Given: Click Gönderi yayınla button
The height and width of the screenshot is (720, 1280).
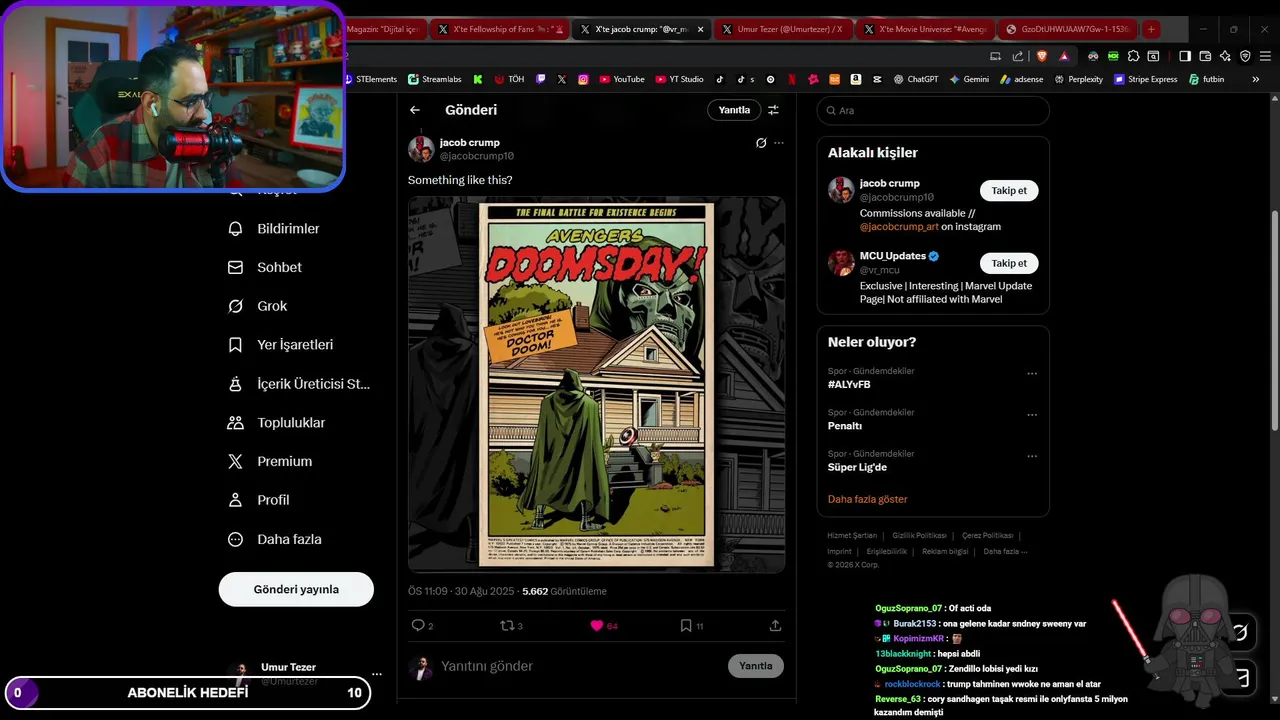Looking at the screenshot, I should 296,589.
